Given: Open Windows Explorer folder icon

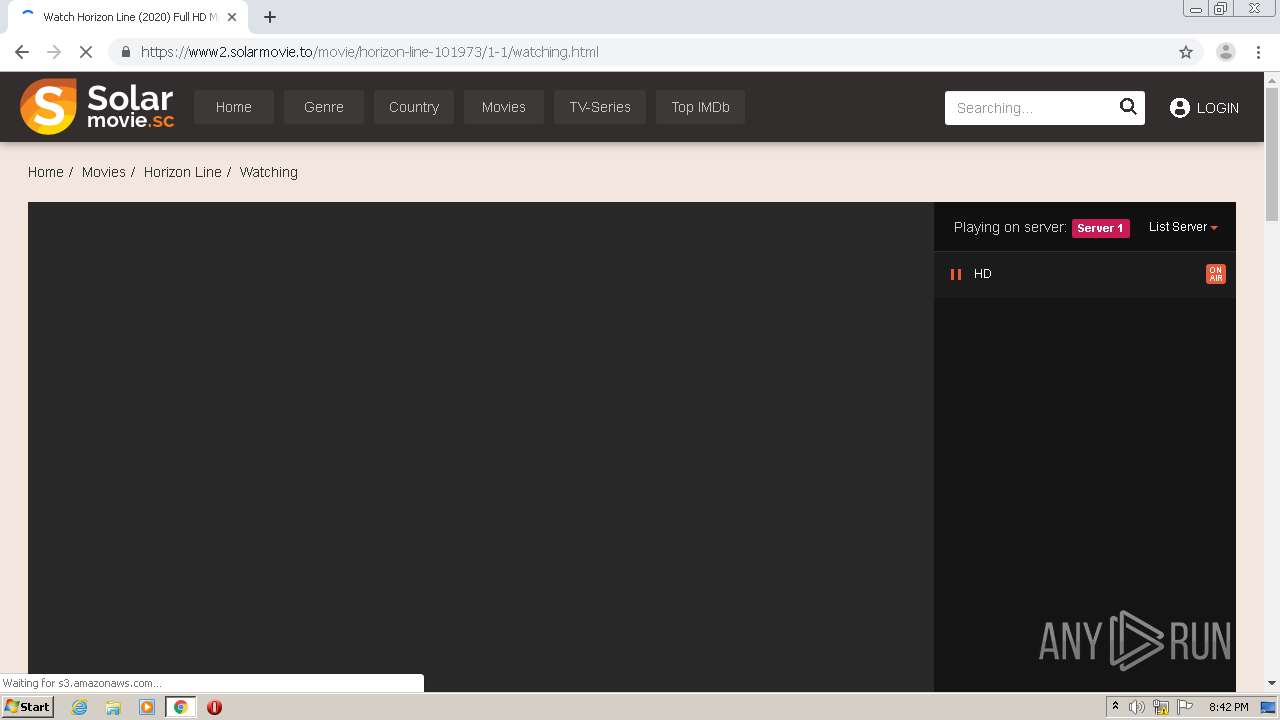Looking at the screenshot, I should coord(113,707).
